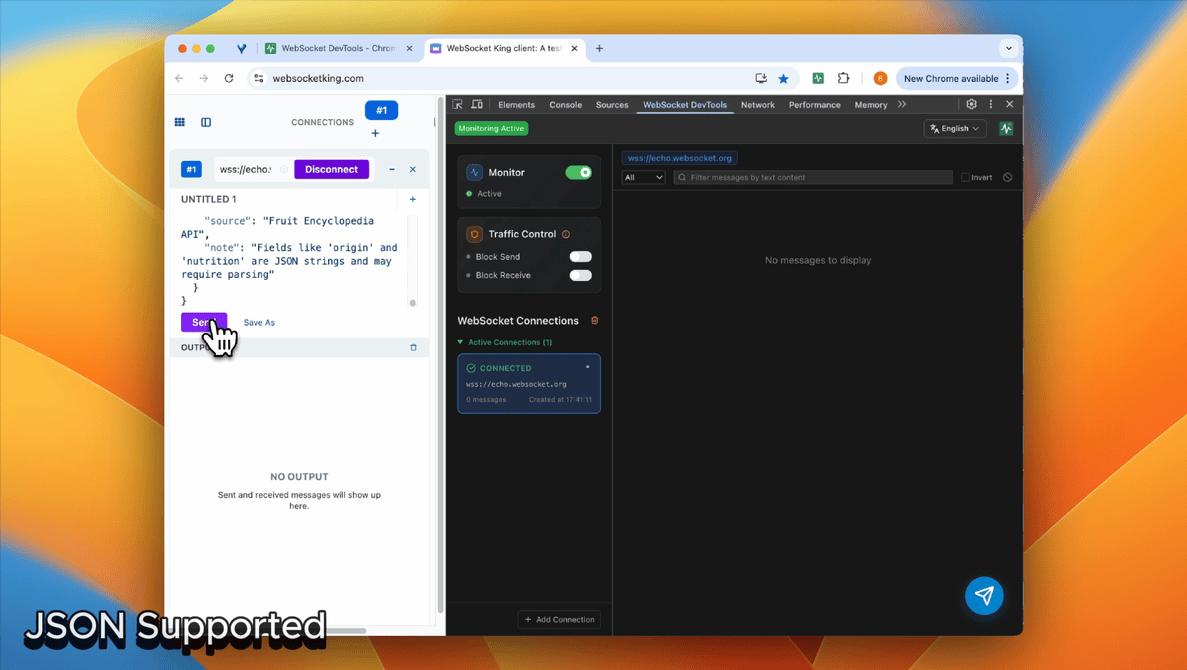Viewport: 1187px width, 670px height.
Task: Clear the output panel via its trash icon
Action: tap(412, 347)
